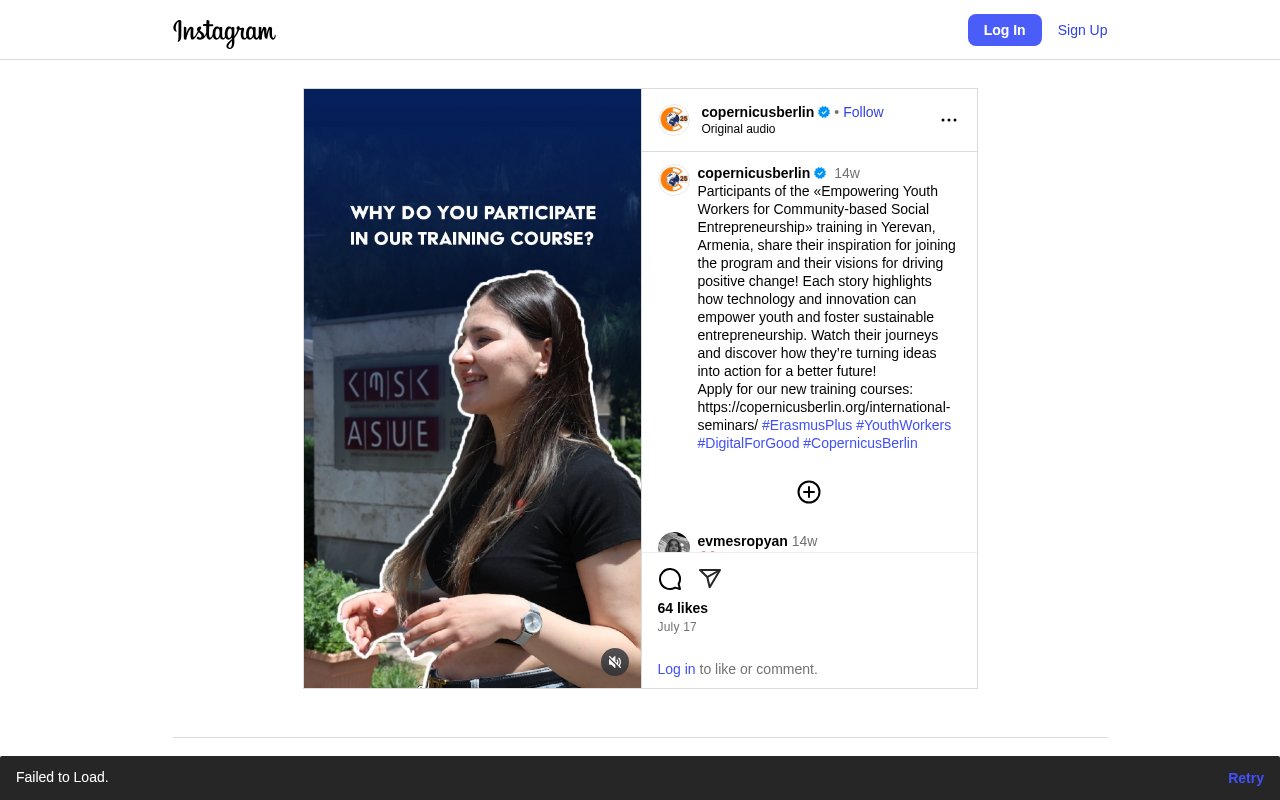The width and height of the screenshot is (1280, 800).
Task: Open copernicusberlin header profile avatar
Action: point(674,120)
